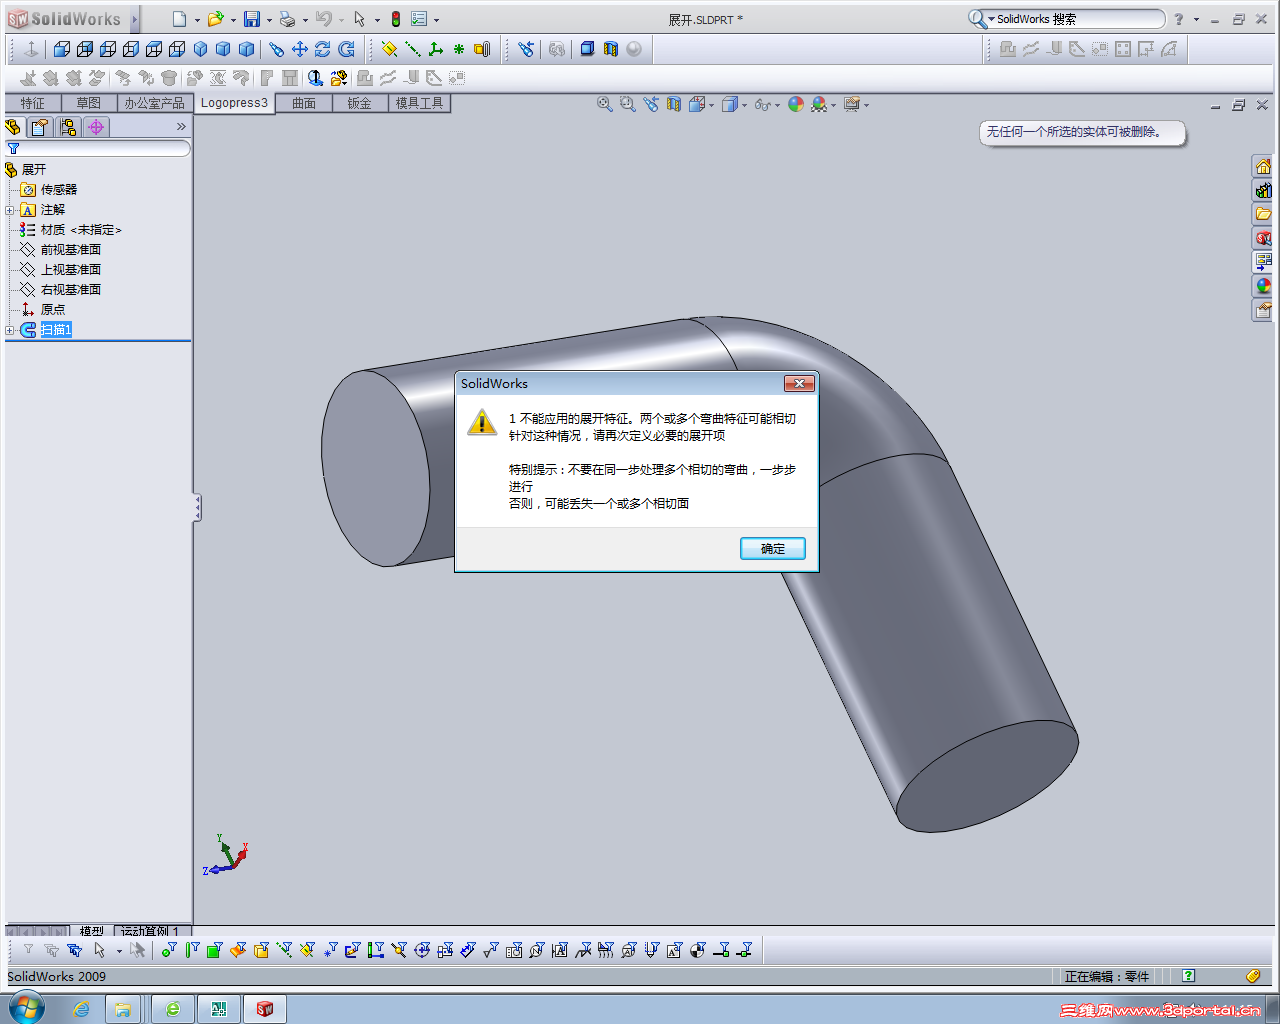Open File Explorer folder icon in task pane

coord(1263,214)
